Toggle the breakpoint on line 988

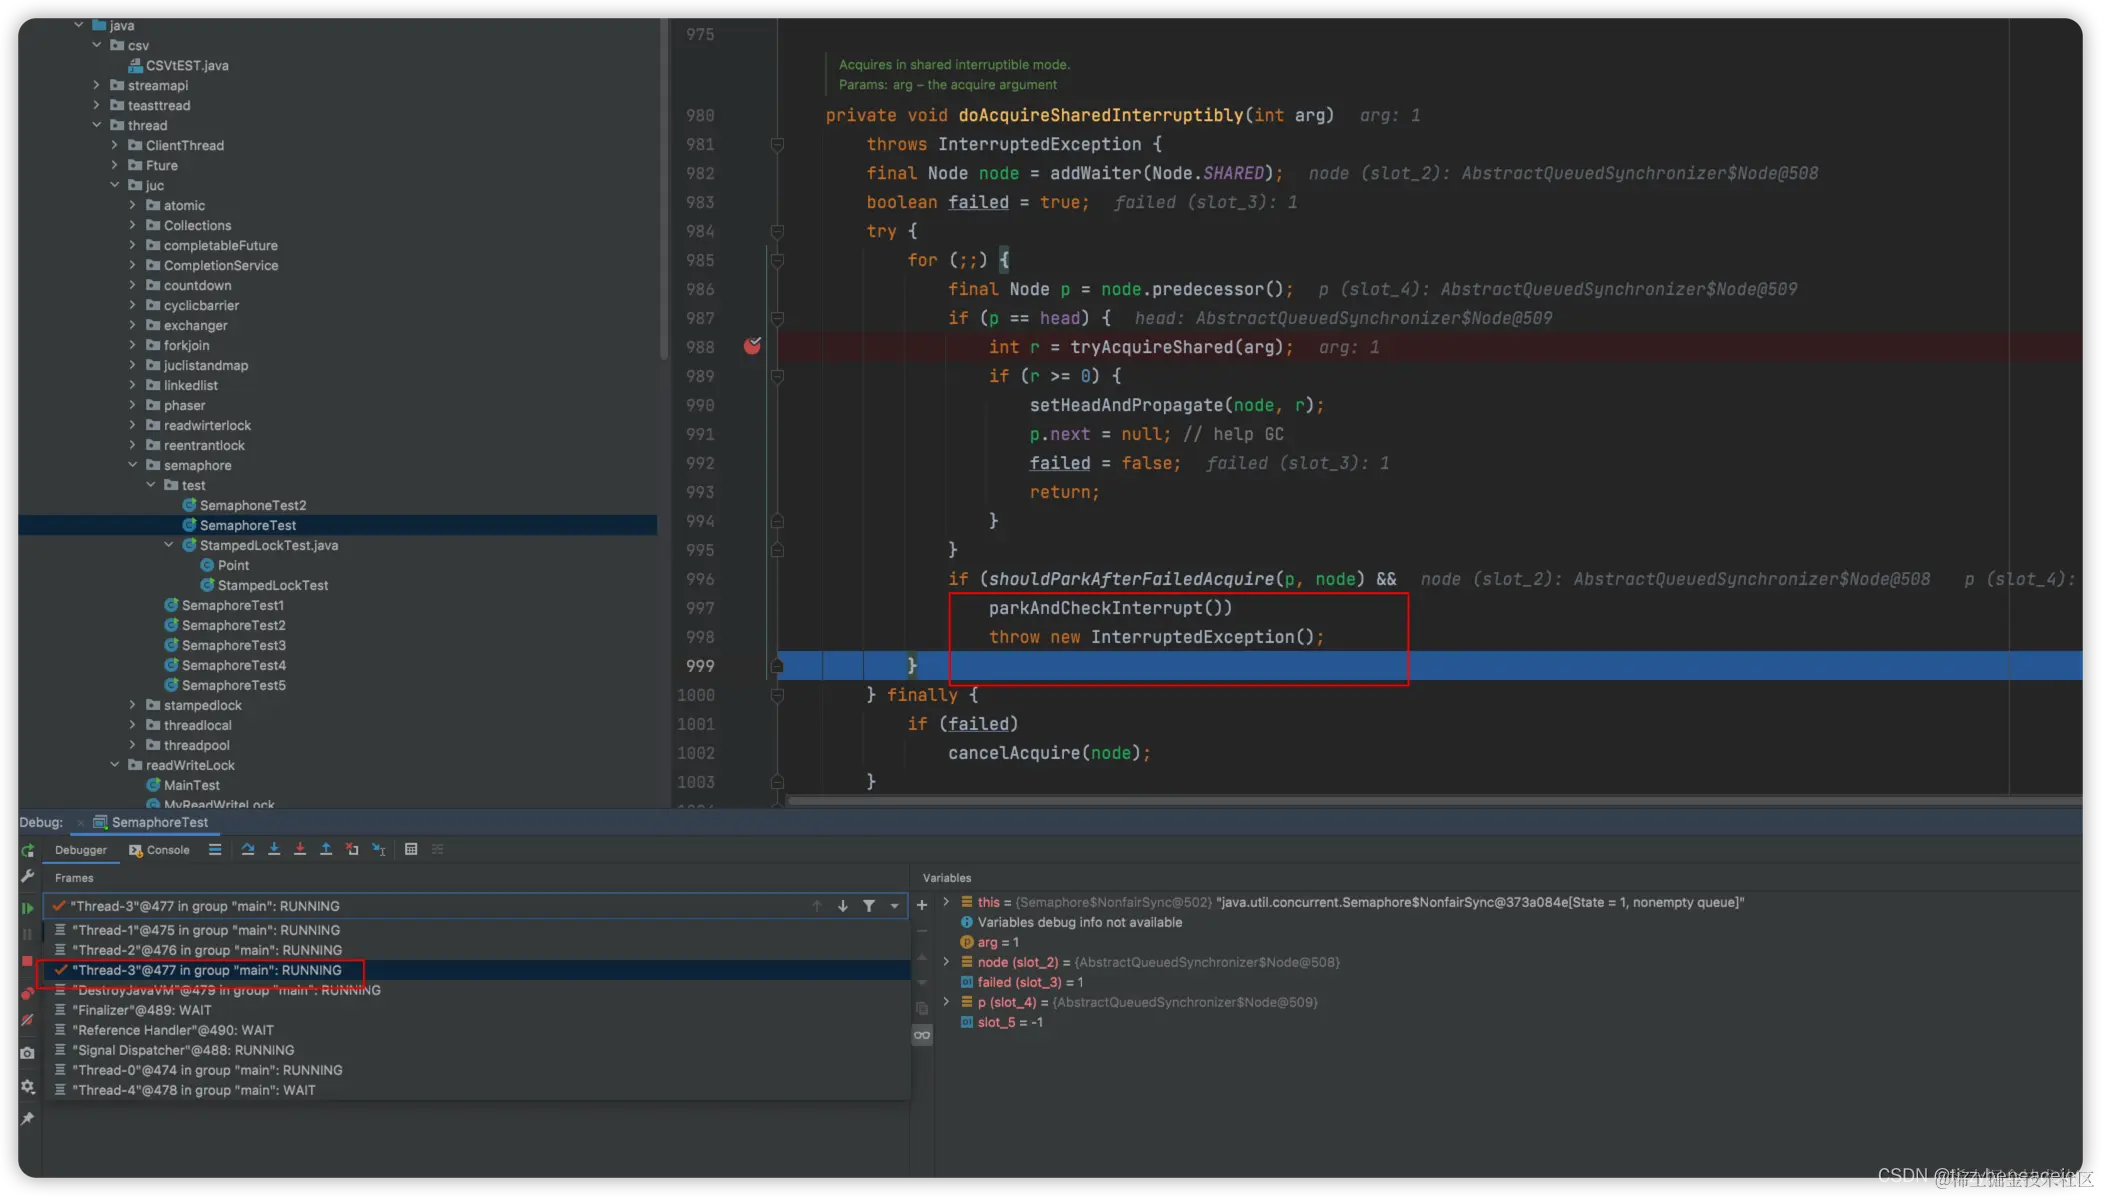point(752,346)
